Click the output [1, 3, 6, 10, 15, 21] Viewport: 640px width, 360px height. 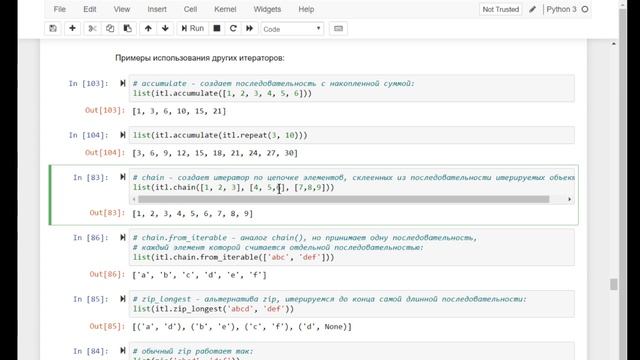tap(179, 111)
